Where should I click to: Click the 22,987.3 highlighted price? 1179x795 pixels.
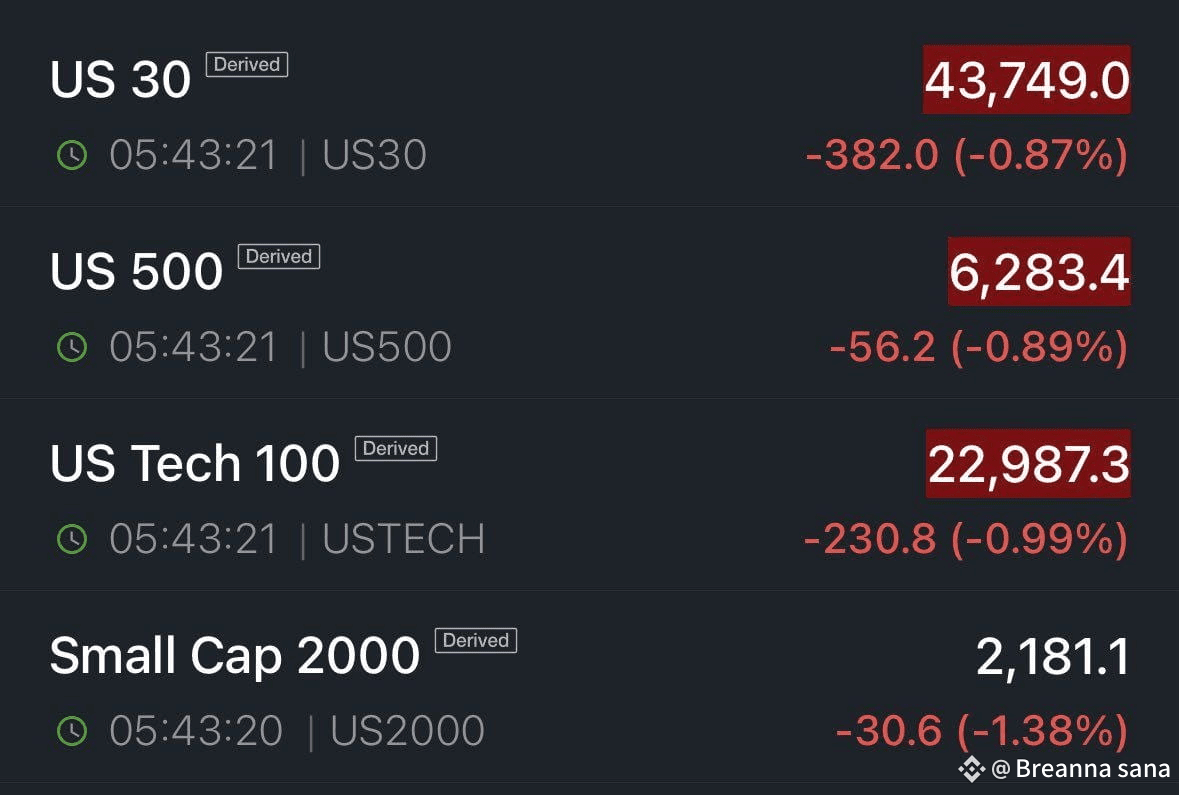(1028, 464)
